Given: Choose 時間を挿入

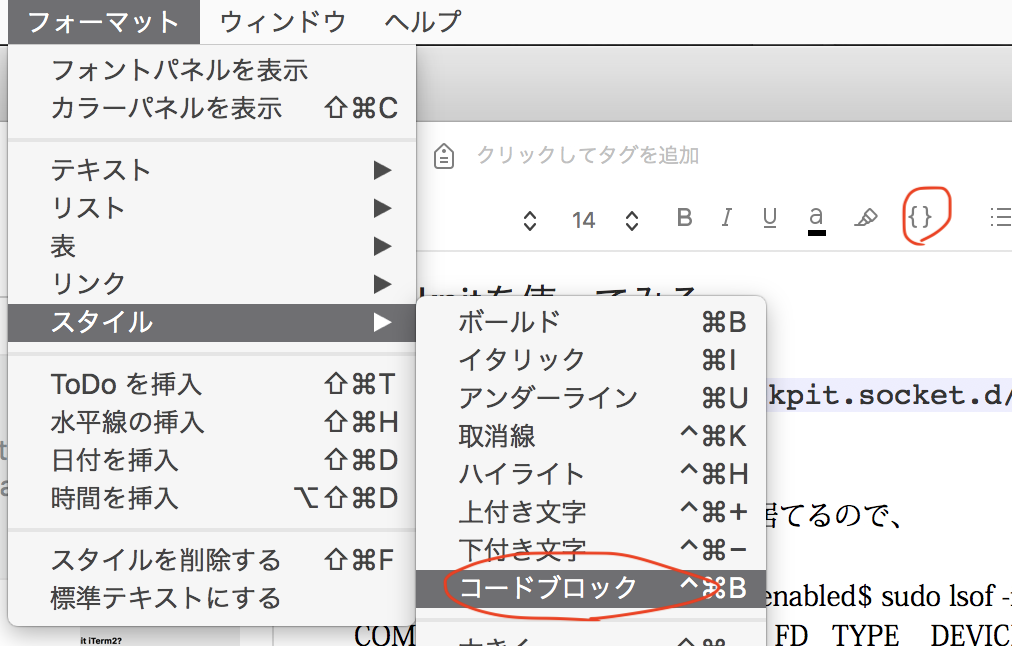Looking at the screenshot, I should (x=212, y=498).
